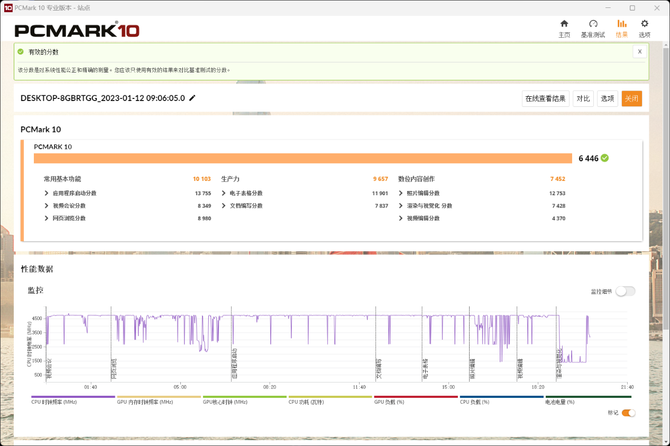Click the 视频会议 marker in the chart

point(49,369)
